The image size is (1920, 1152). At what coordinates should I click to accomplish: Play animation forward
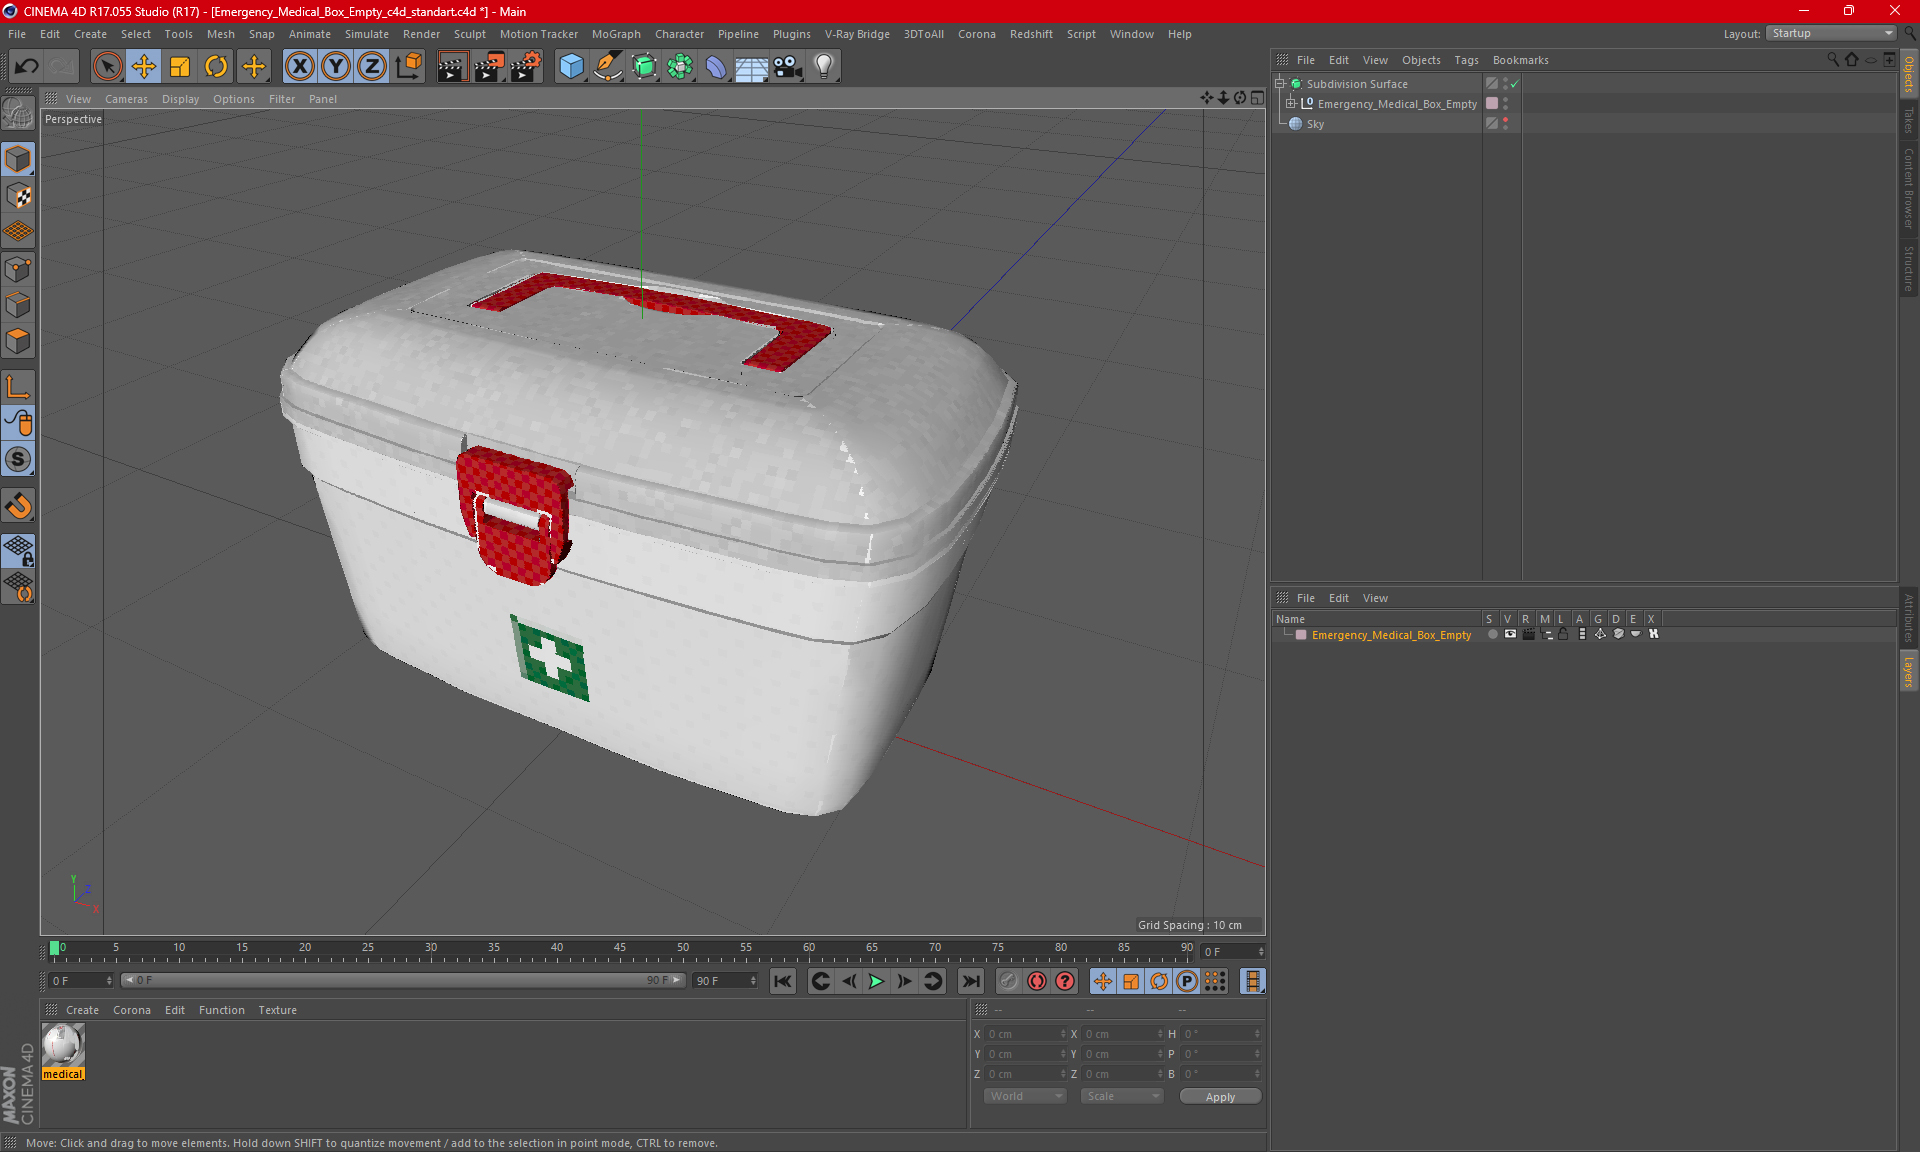(x=876, y=981)
